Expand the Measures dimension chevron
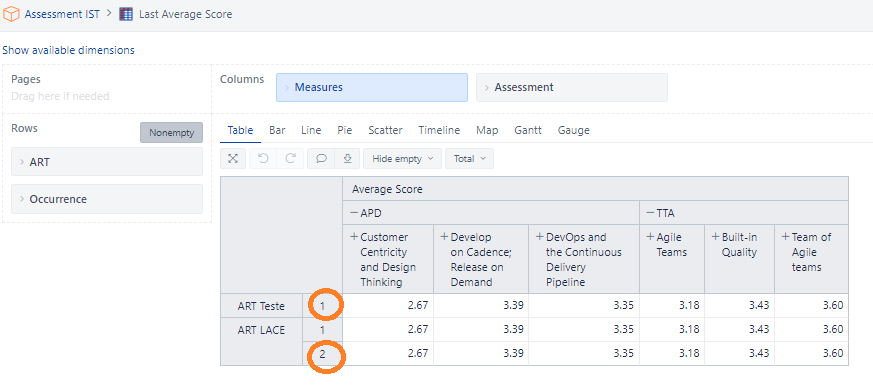873x392 pixels. point(287,87)
